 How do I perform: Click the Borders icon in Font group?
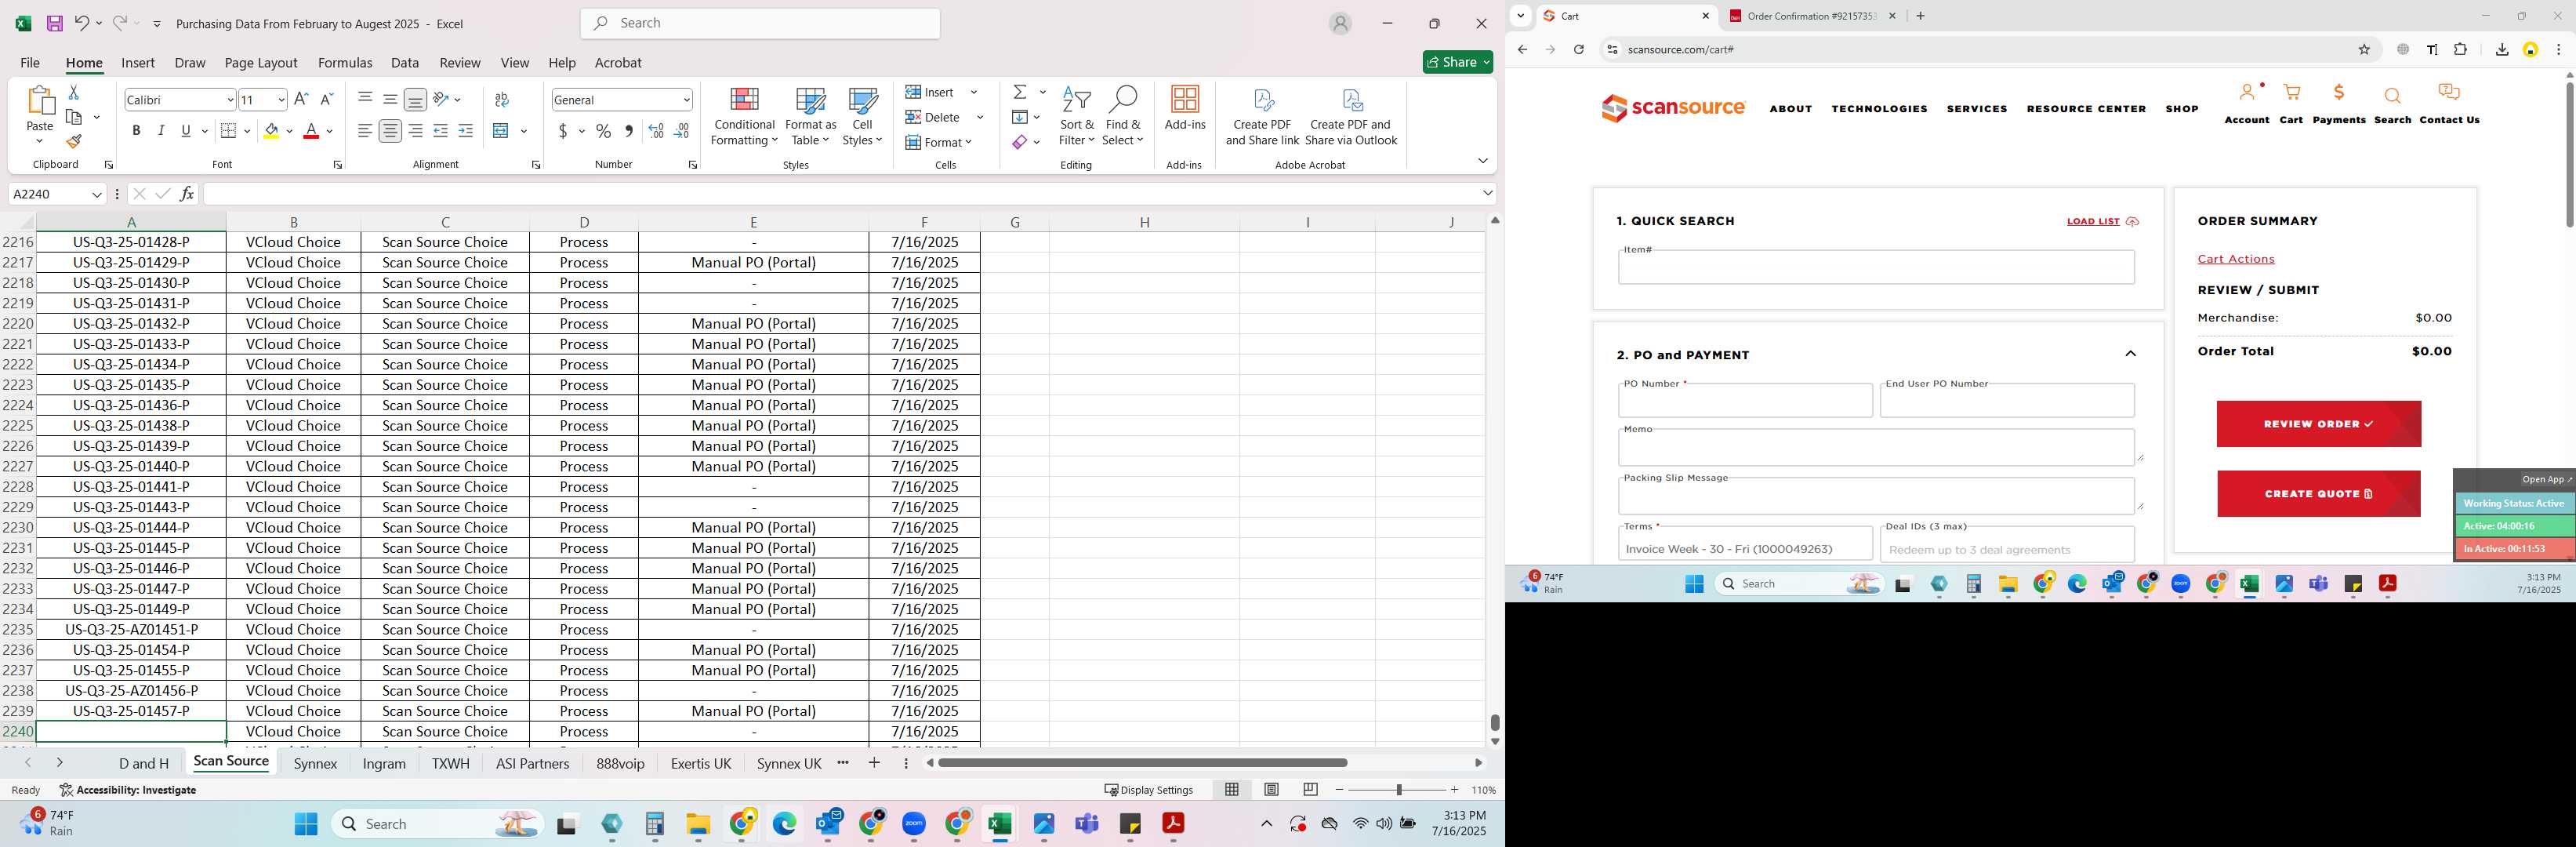pos(228,131)
